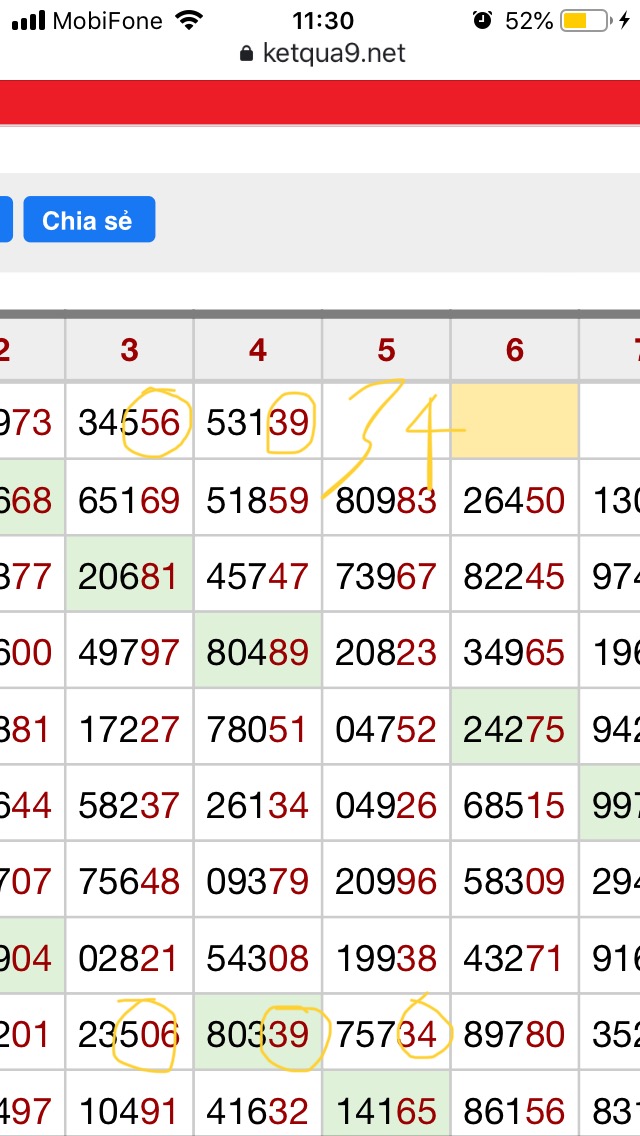The image size is (640, 1136).
Task: Tap green highlighted cell 20681
Action: click(x=129, y=576)
